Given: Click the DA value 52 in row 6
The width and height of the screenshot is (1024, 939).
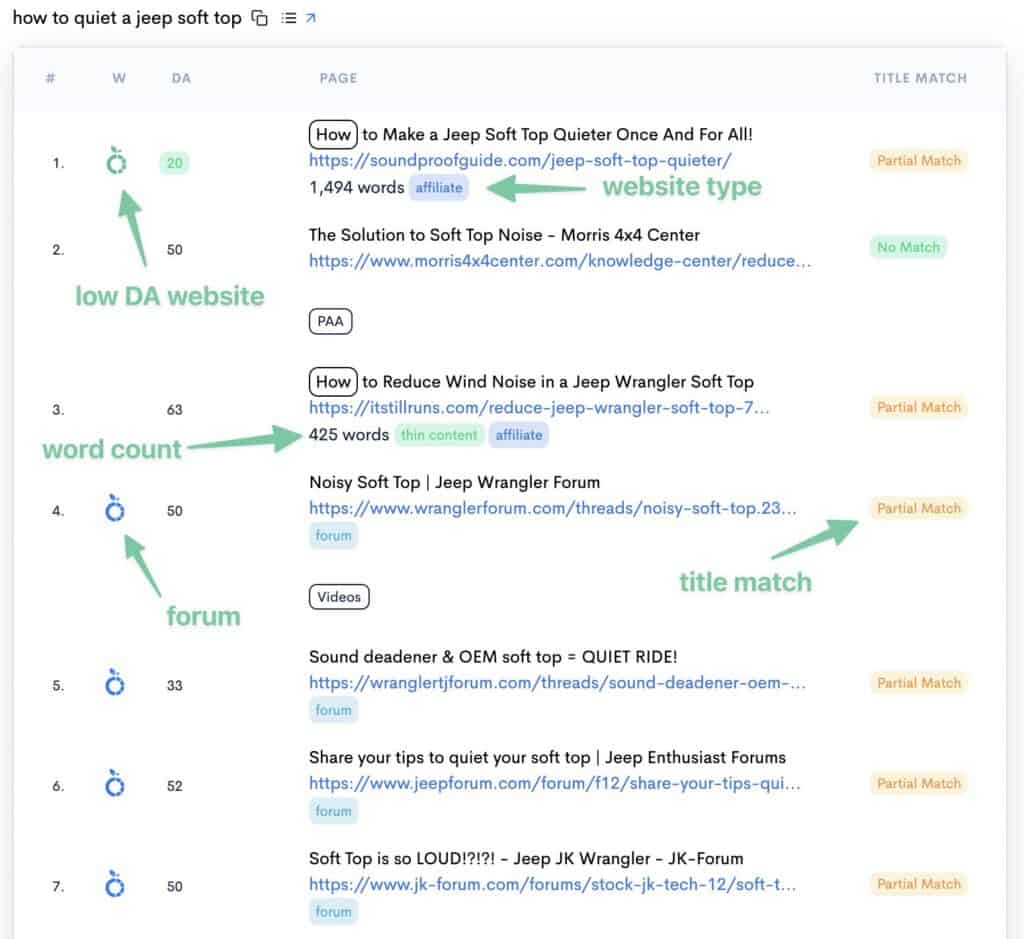Looking at the screenshot, I should 174,786.
